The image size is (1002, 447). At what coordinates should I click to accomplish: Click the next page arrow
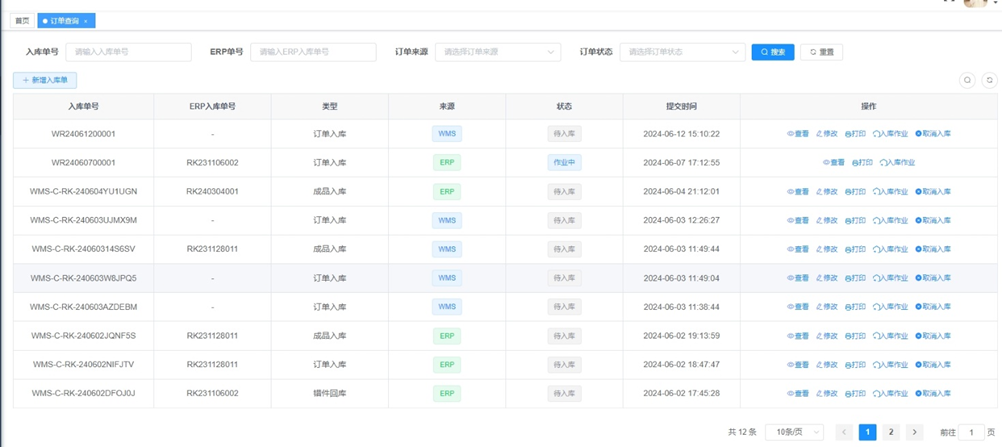(x=914, y=432)
